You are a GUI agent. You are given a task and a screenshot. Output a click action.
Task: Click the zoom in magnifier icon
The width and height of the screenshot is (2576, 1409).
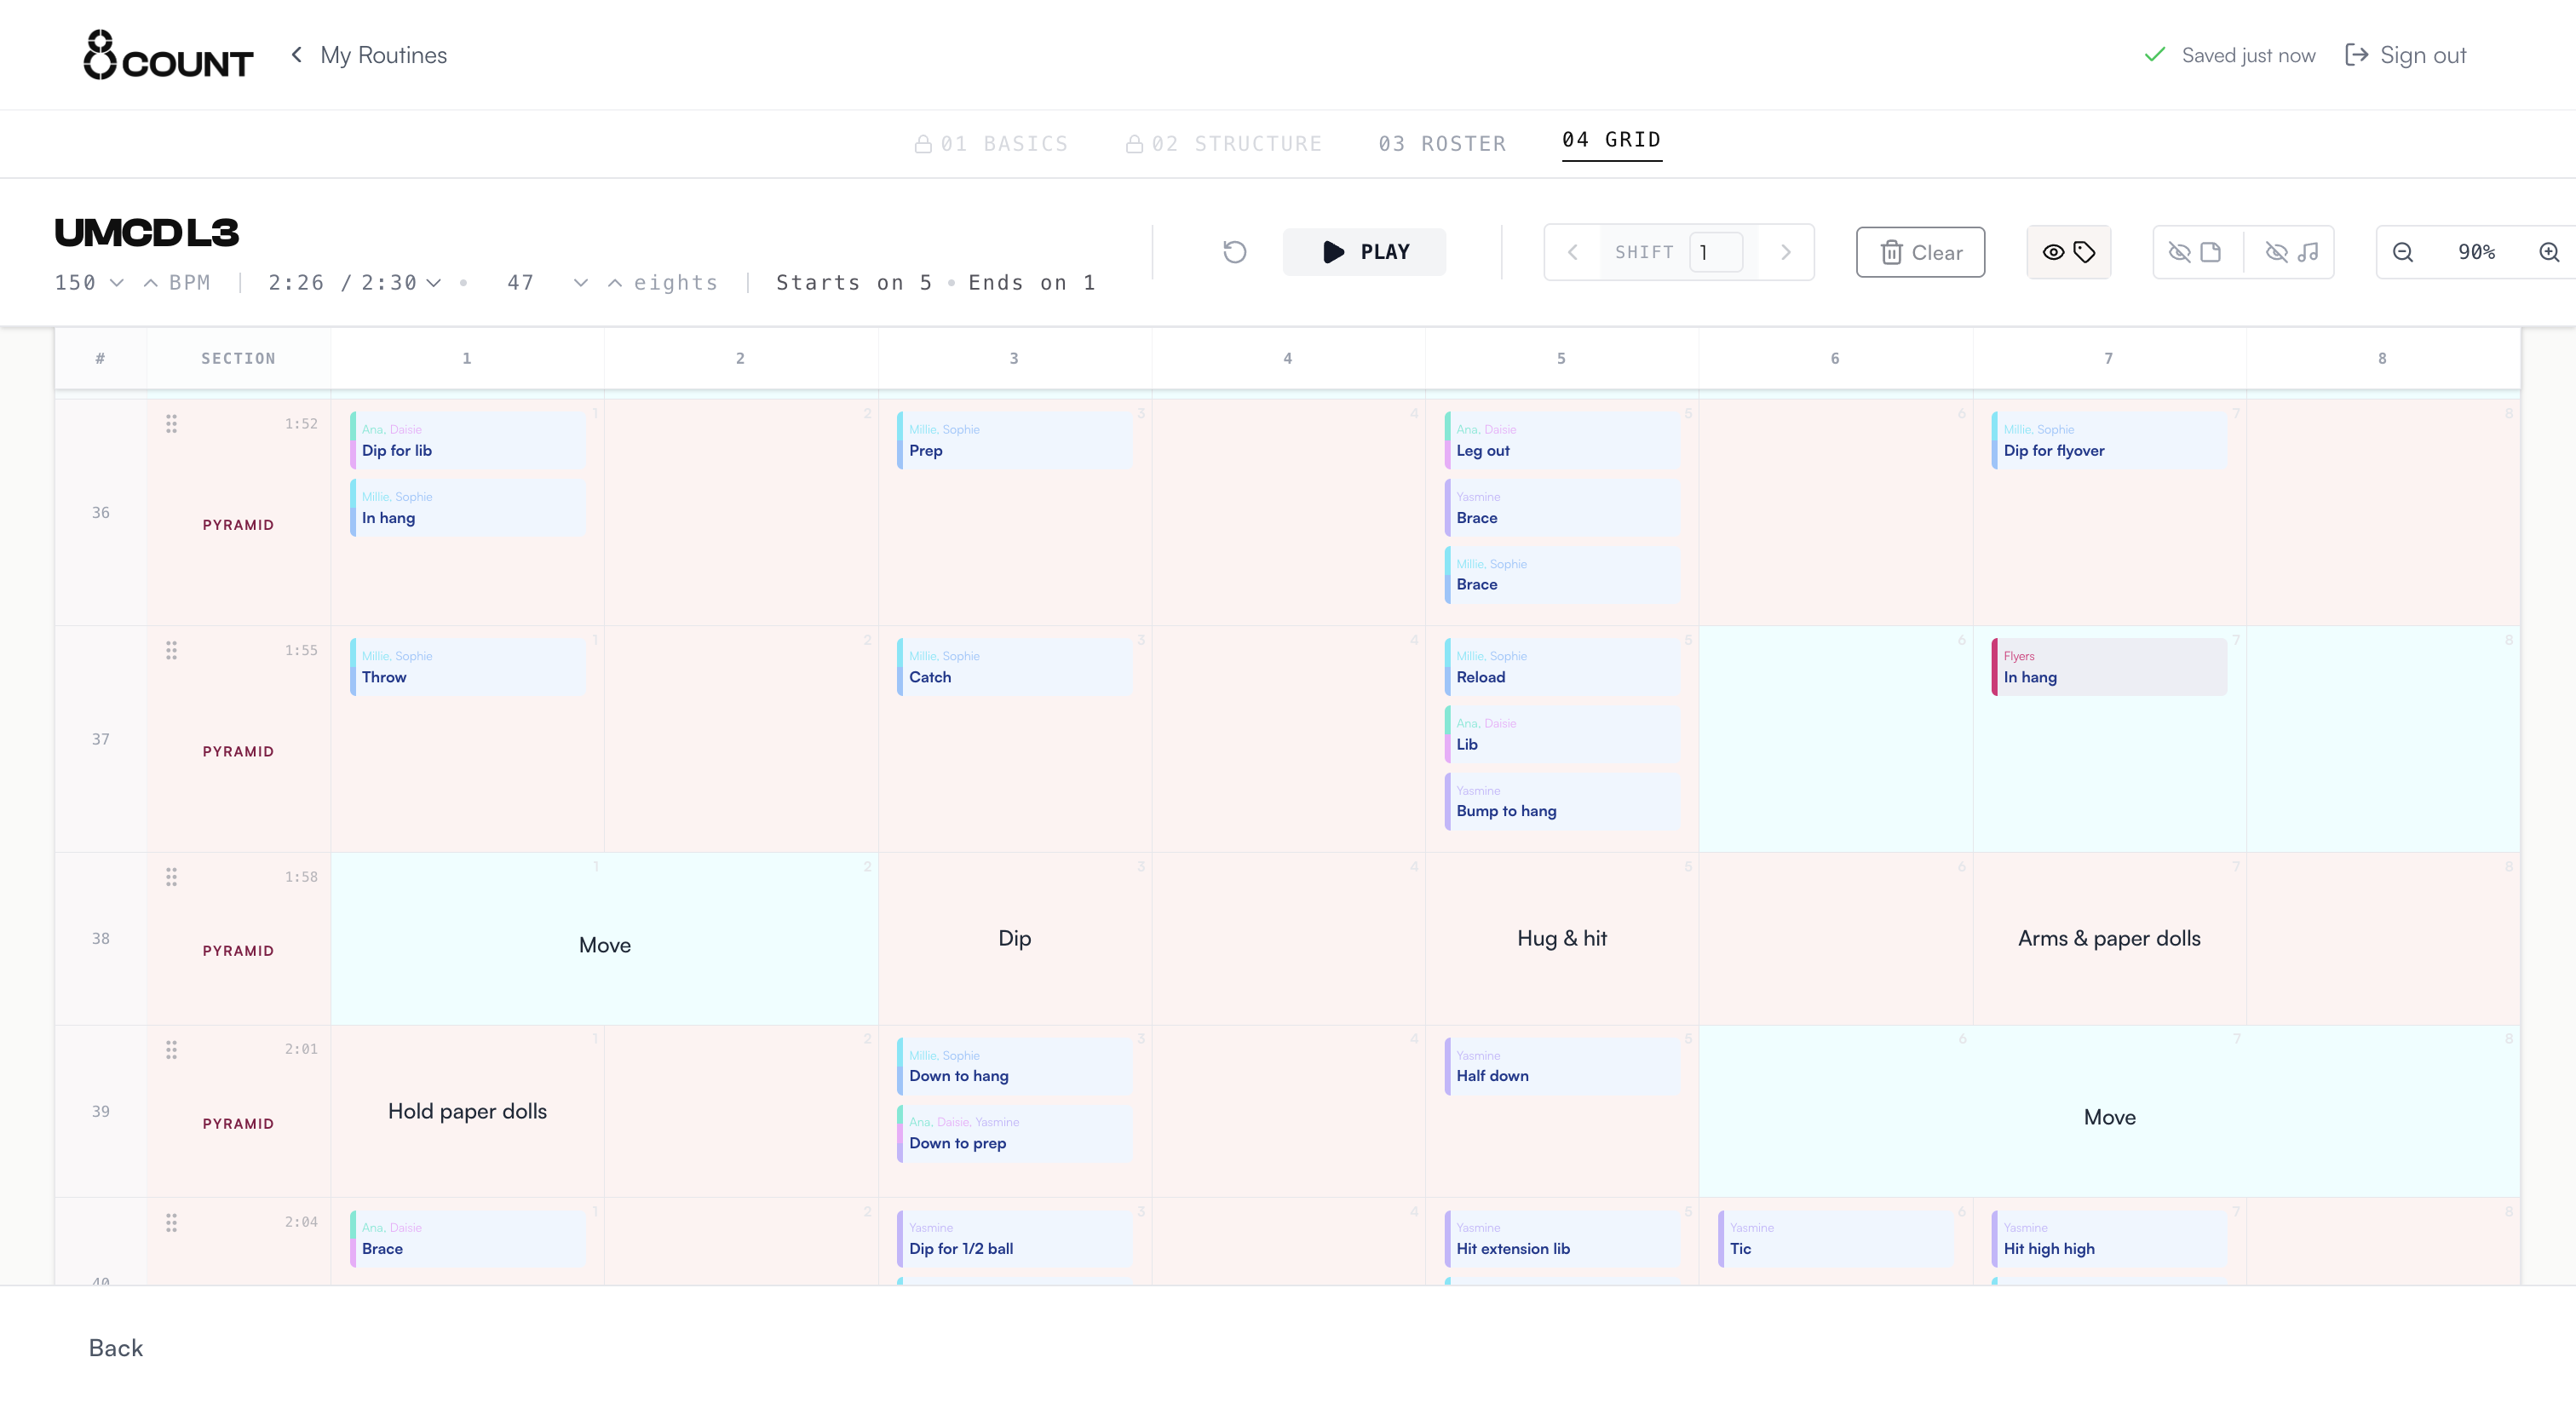(x=2549, y=252)
